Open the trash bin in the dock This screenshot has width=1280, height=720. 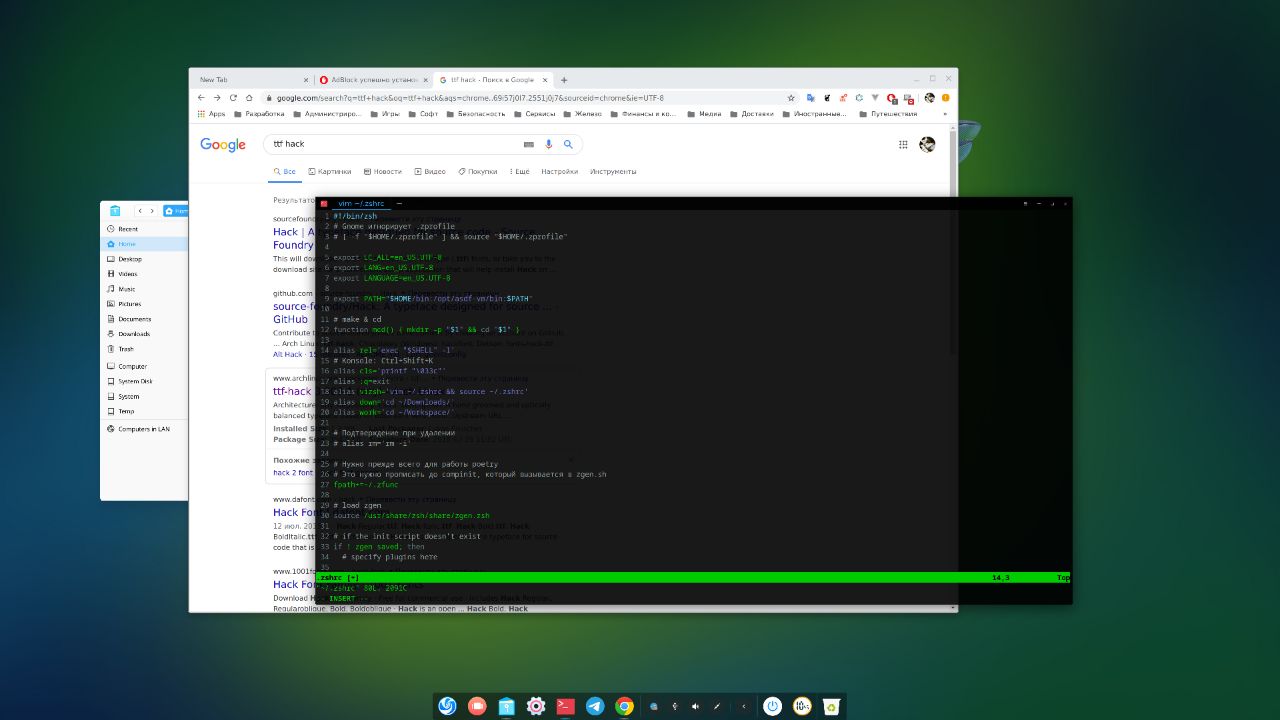[x=830, y=706]
